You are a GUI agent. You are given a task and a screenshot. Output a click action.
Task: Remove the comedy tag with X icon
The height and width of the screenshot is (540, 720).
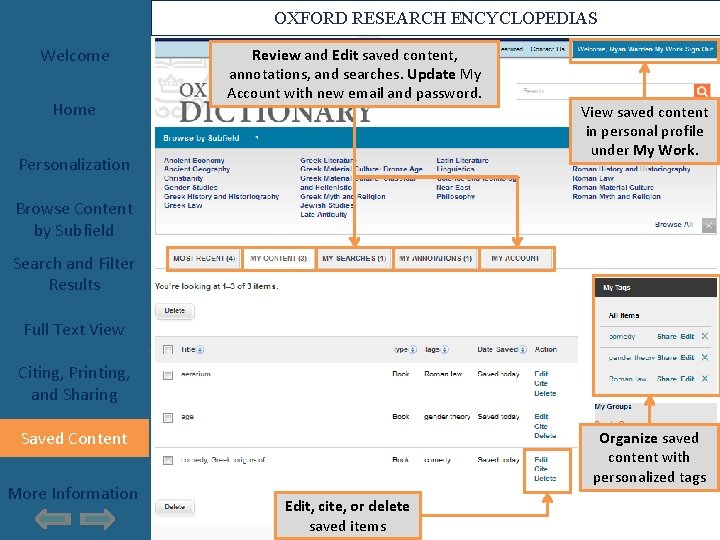pos(705,336)
